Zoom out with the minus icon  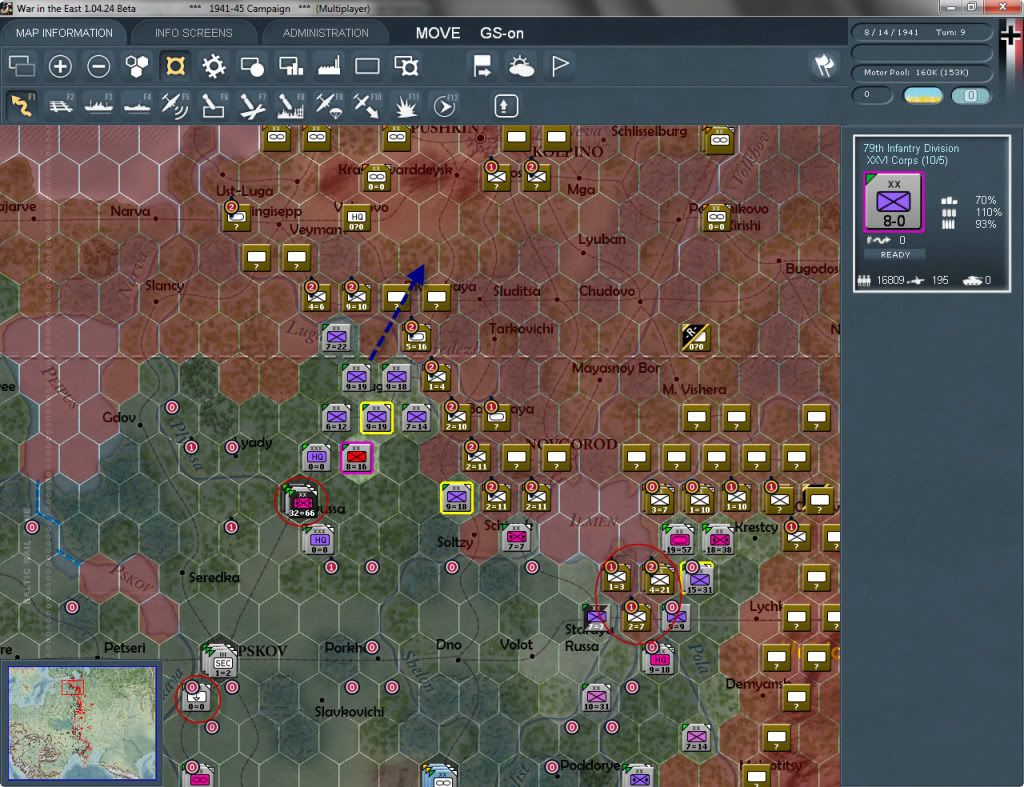tap(99, 66)
